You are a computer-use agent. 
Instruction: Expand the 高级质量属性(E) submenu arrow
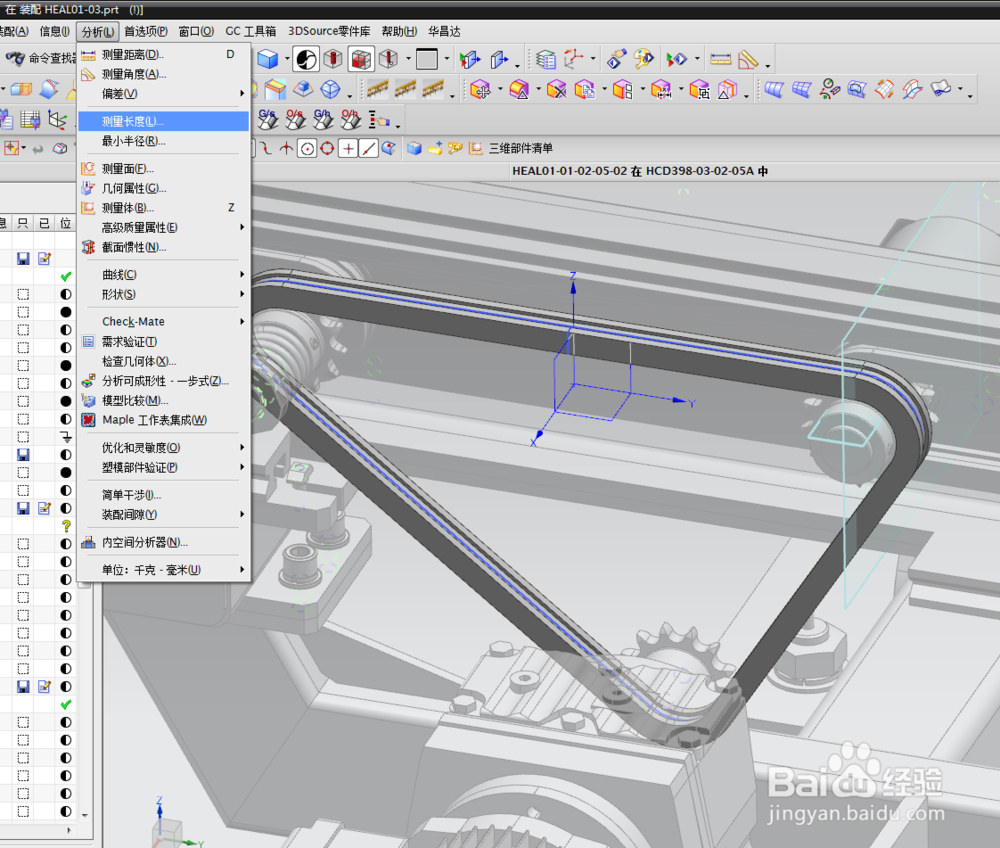[x=242, y=227]
